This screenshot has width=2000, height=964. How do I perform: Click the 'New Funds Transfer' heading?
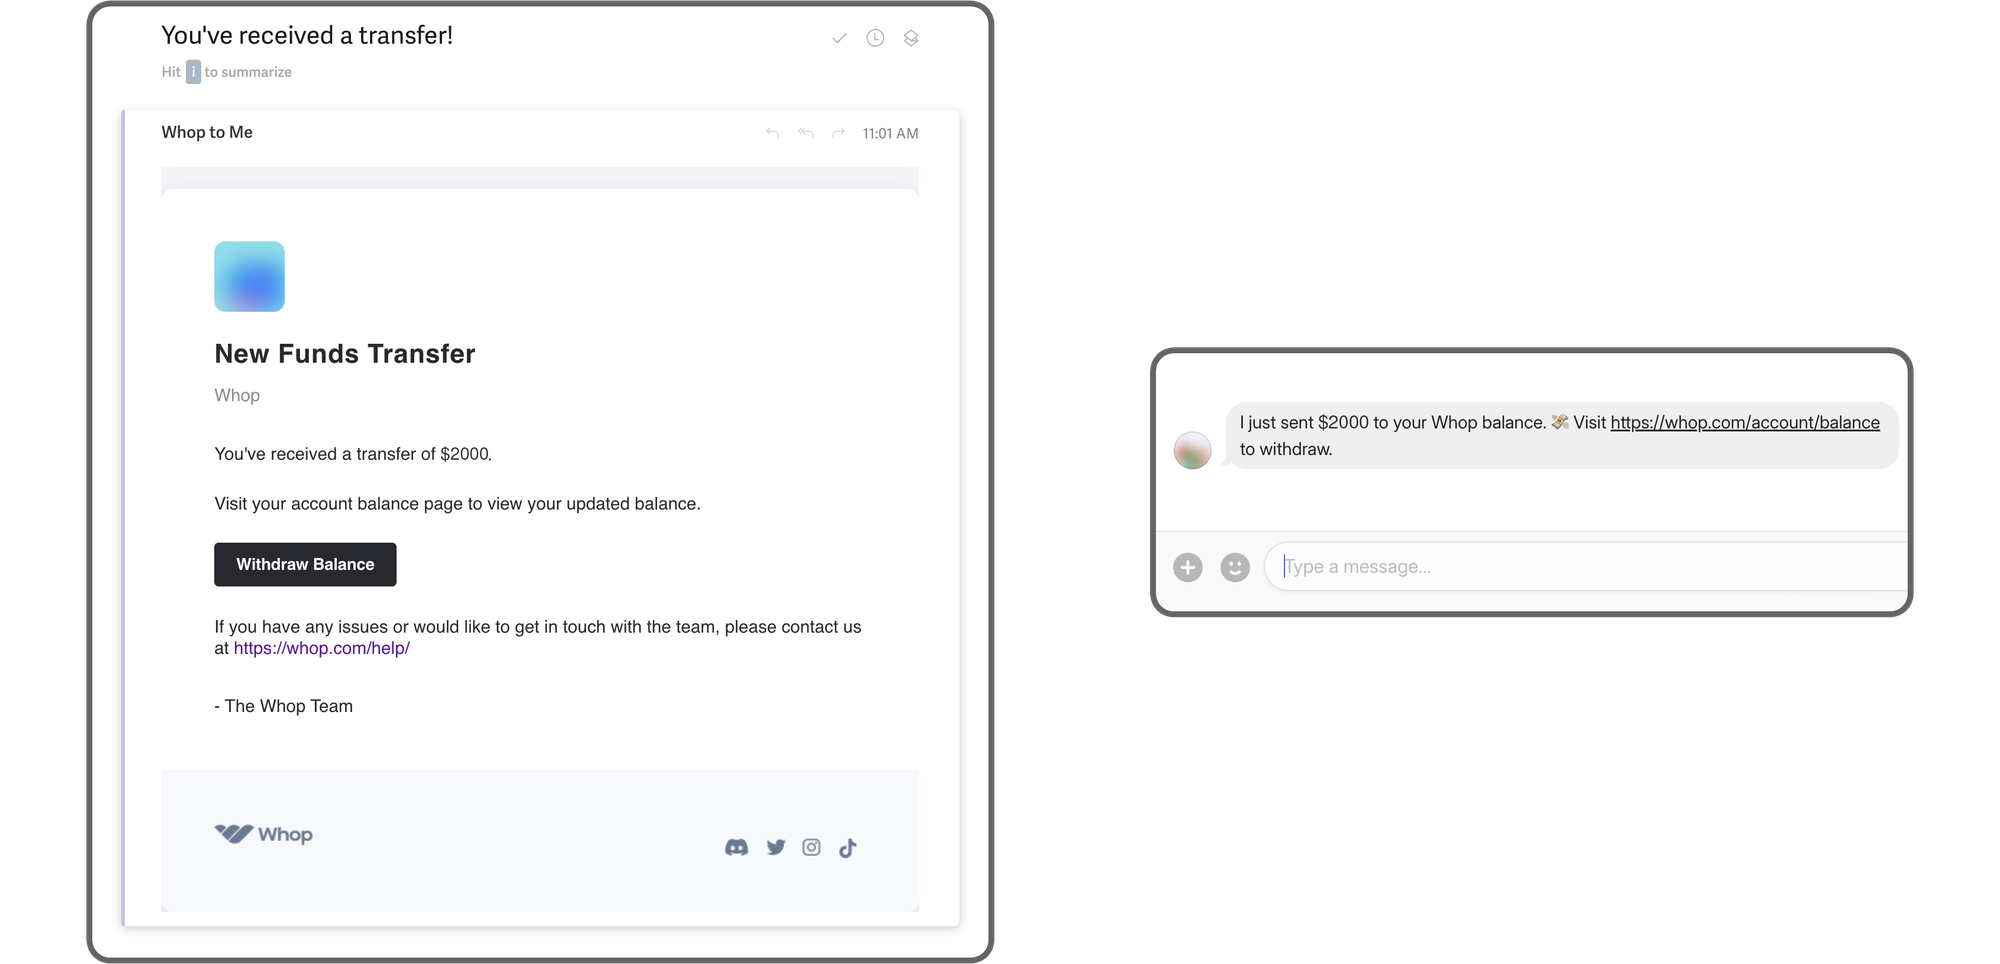pos(345,354)
